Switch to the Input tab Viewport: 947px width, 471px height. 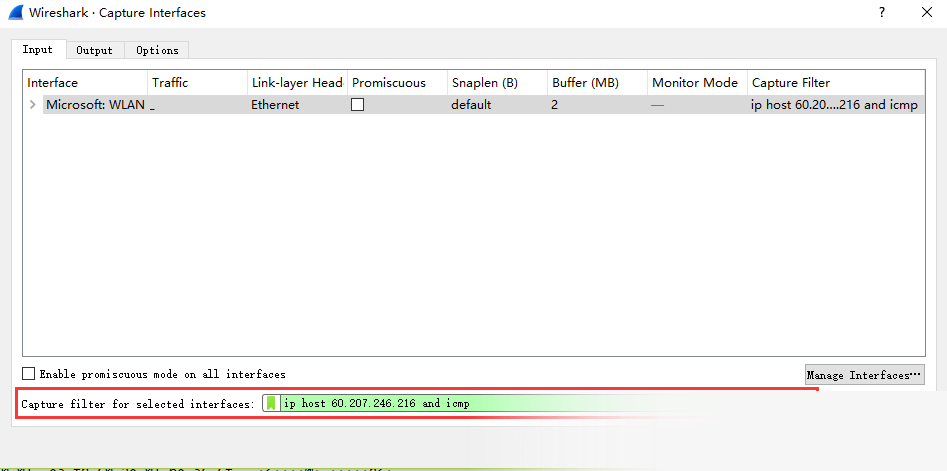point(37,50)
